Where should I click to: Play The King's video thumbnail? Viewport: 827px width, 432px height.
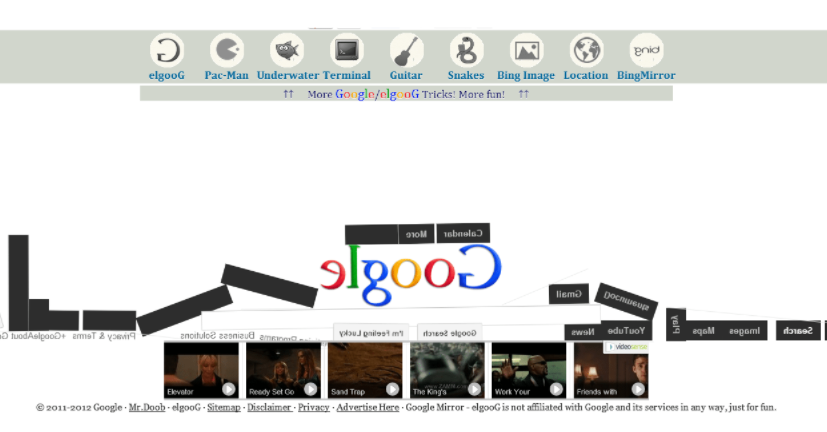(447, 370)
